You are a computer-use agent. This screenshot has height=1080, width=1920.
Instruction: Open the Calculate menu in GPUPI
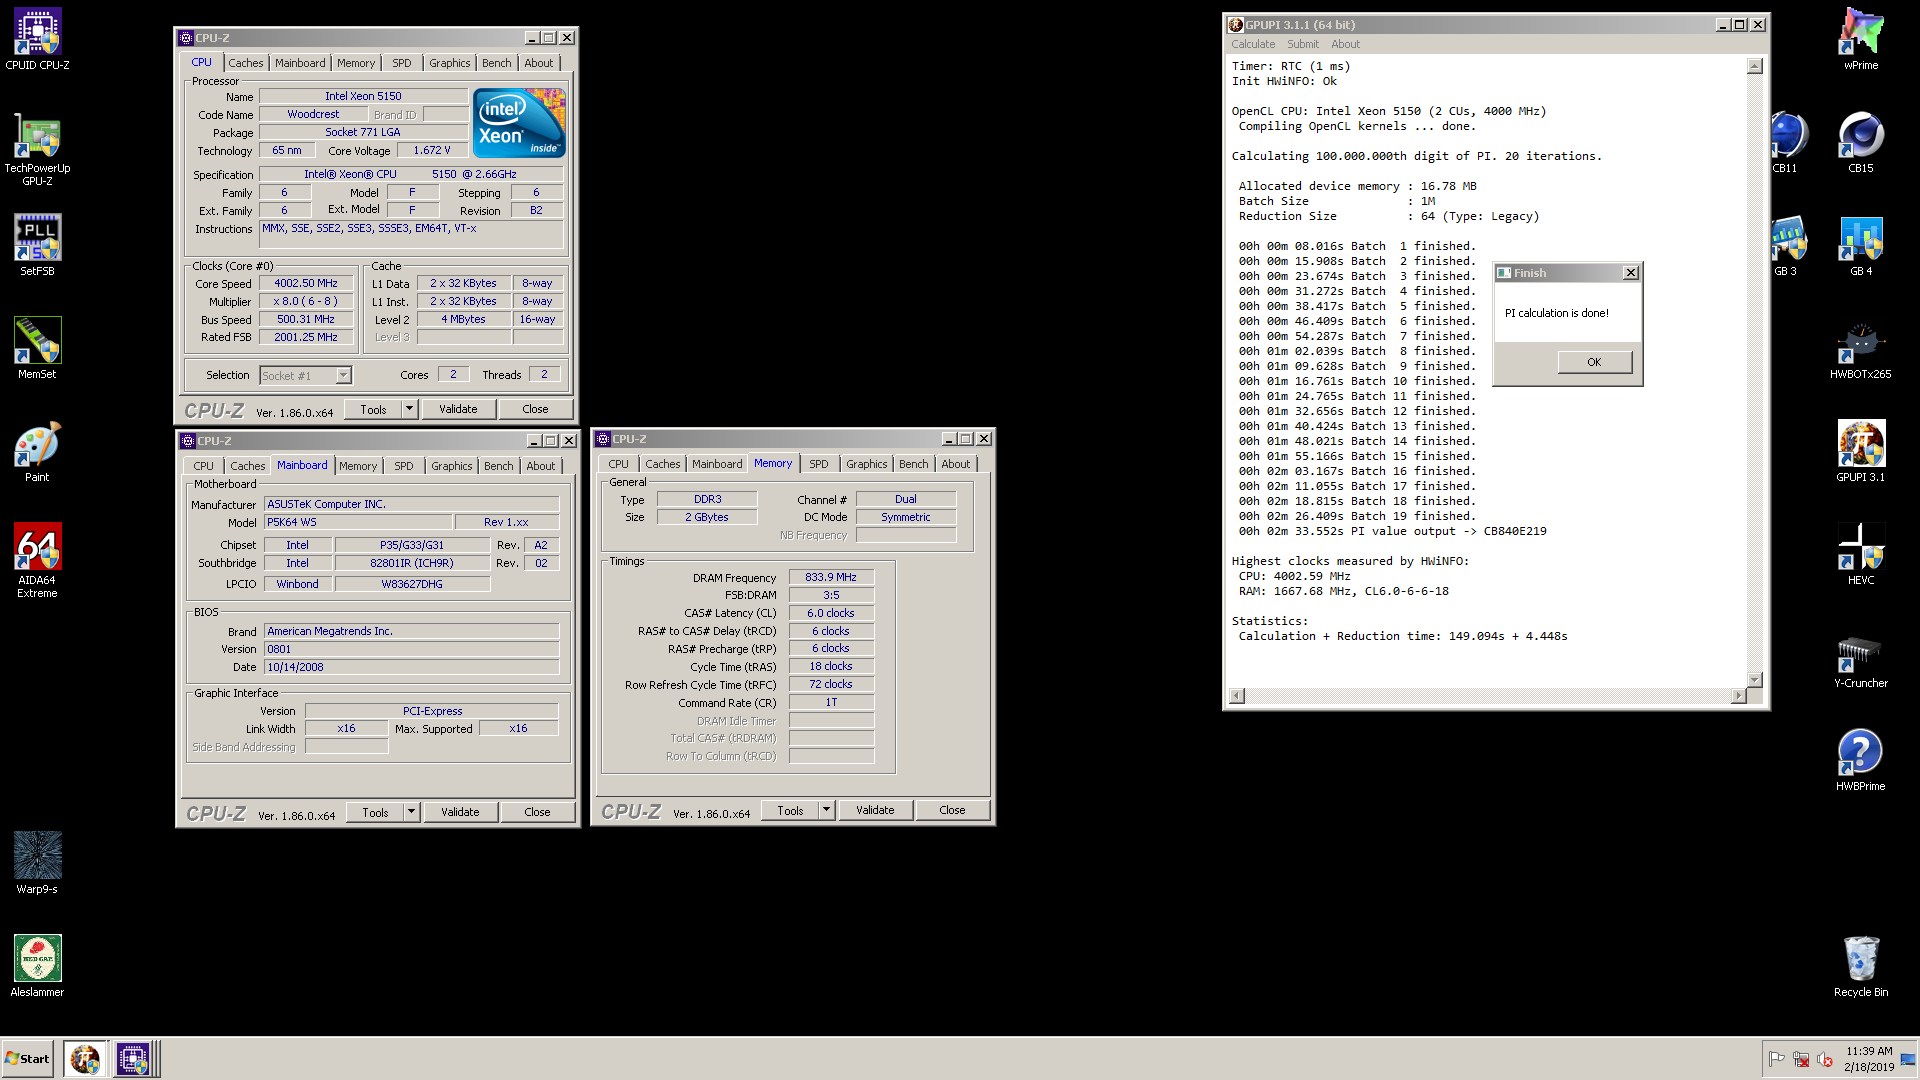1253,44
